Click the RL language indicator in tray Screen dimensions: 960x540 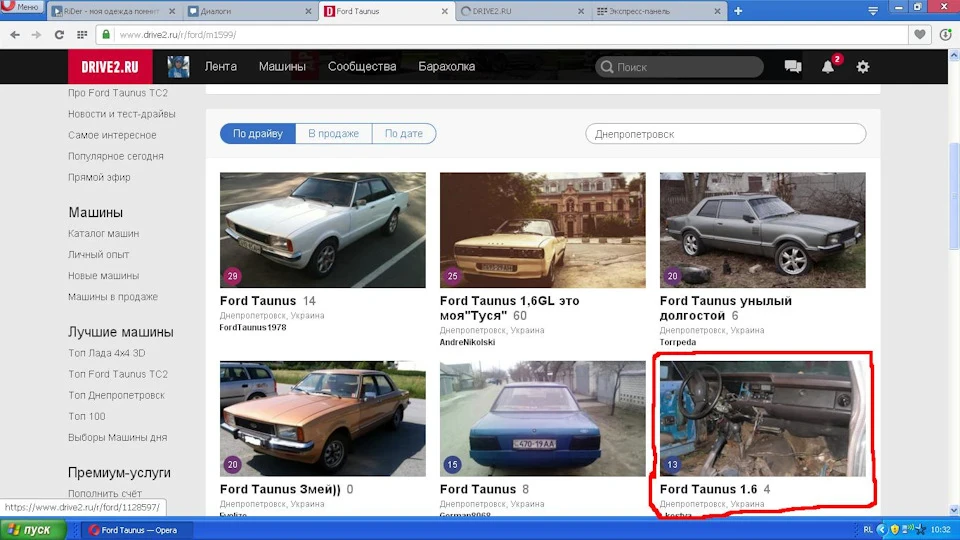(868, 530)
